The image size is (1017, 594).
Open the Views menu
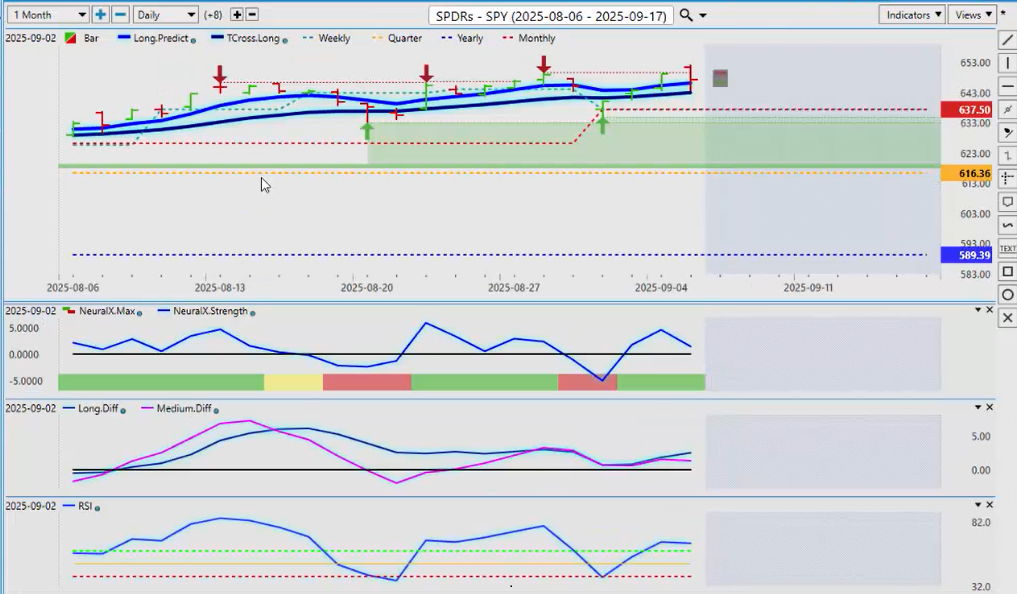(973, 15)
